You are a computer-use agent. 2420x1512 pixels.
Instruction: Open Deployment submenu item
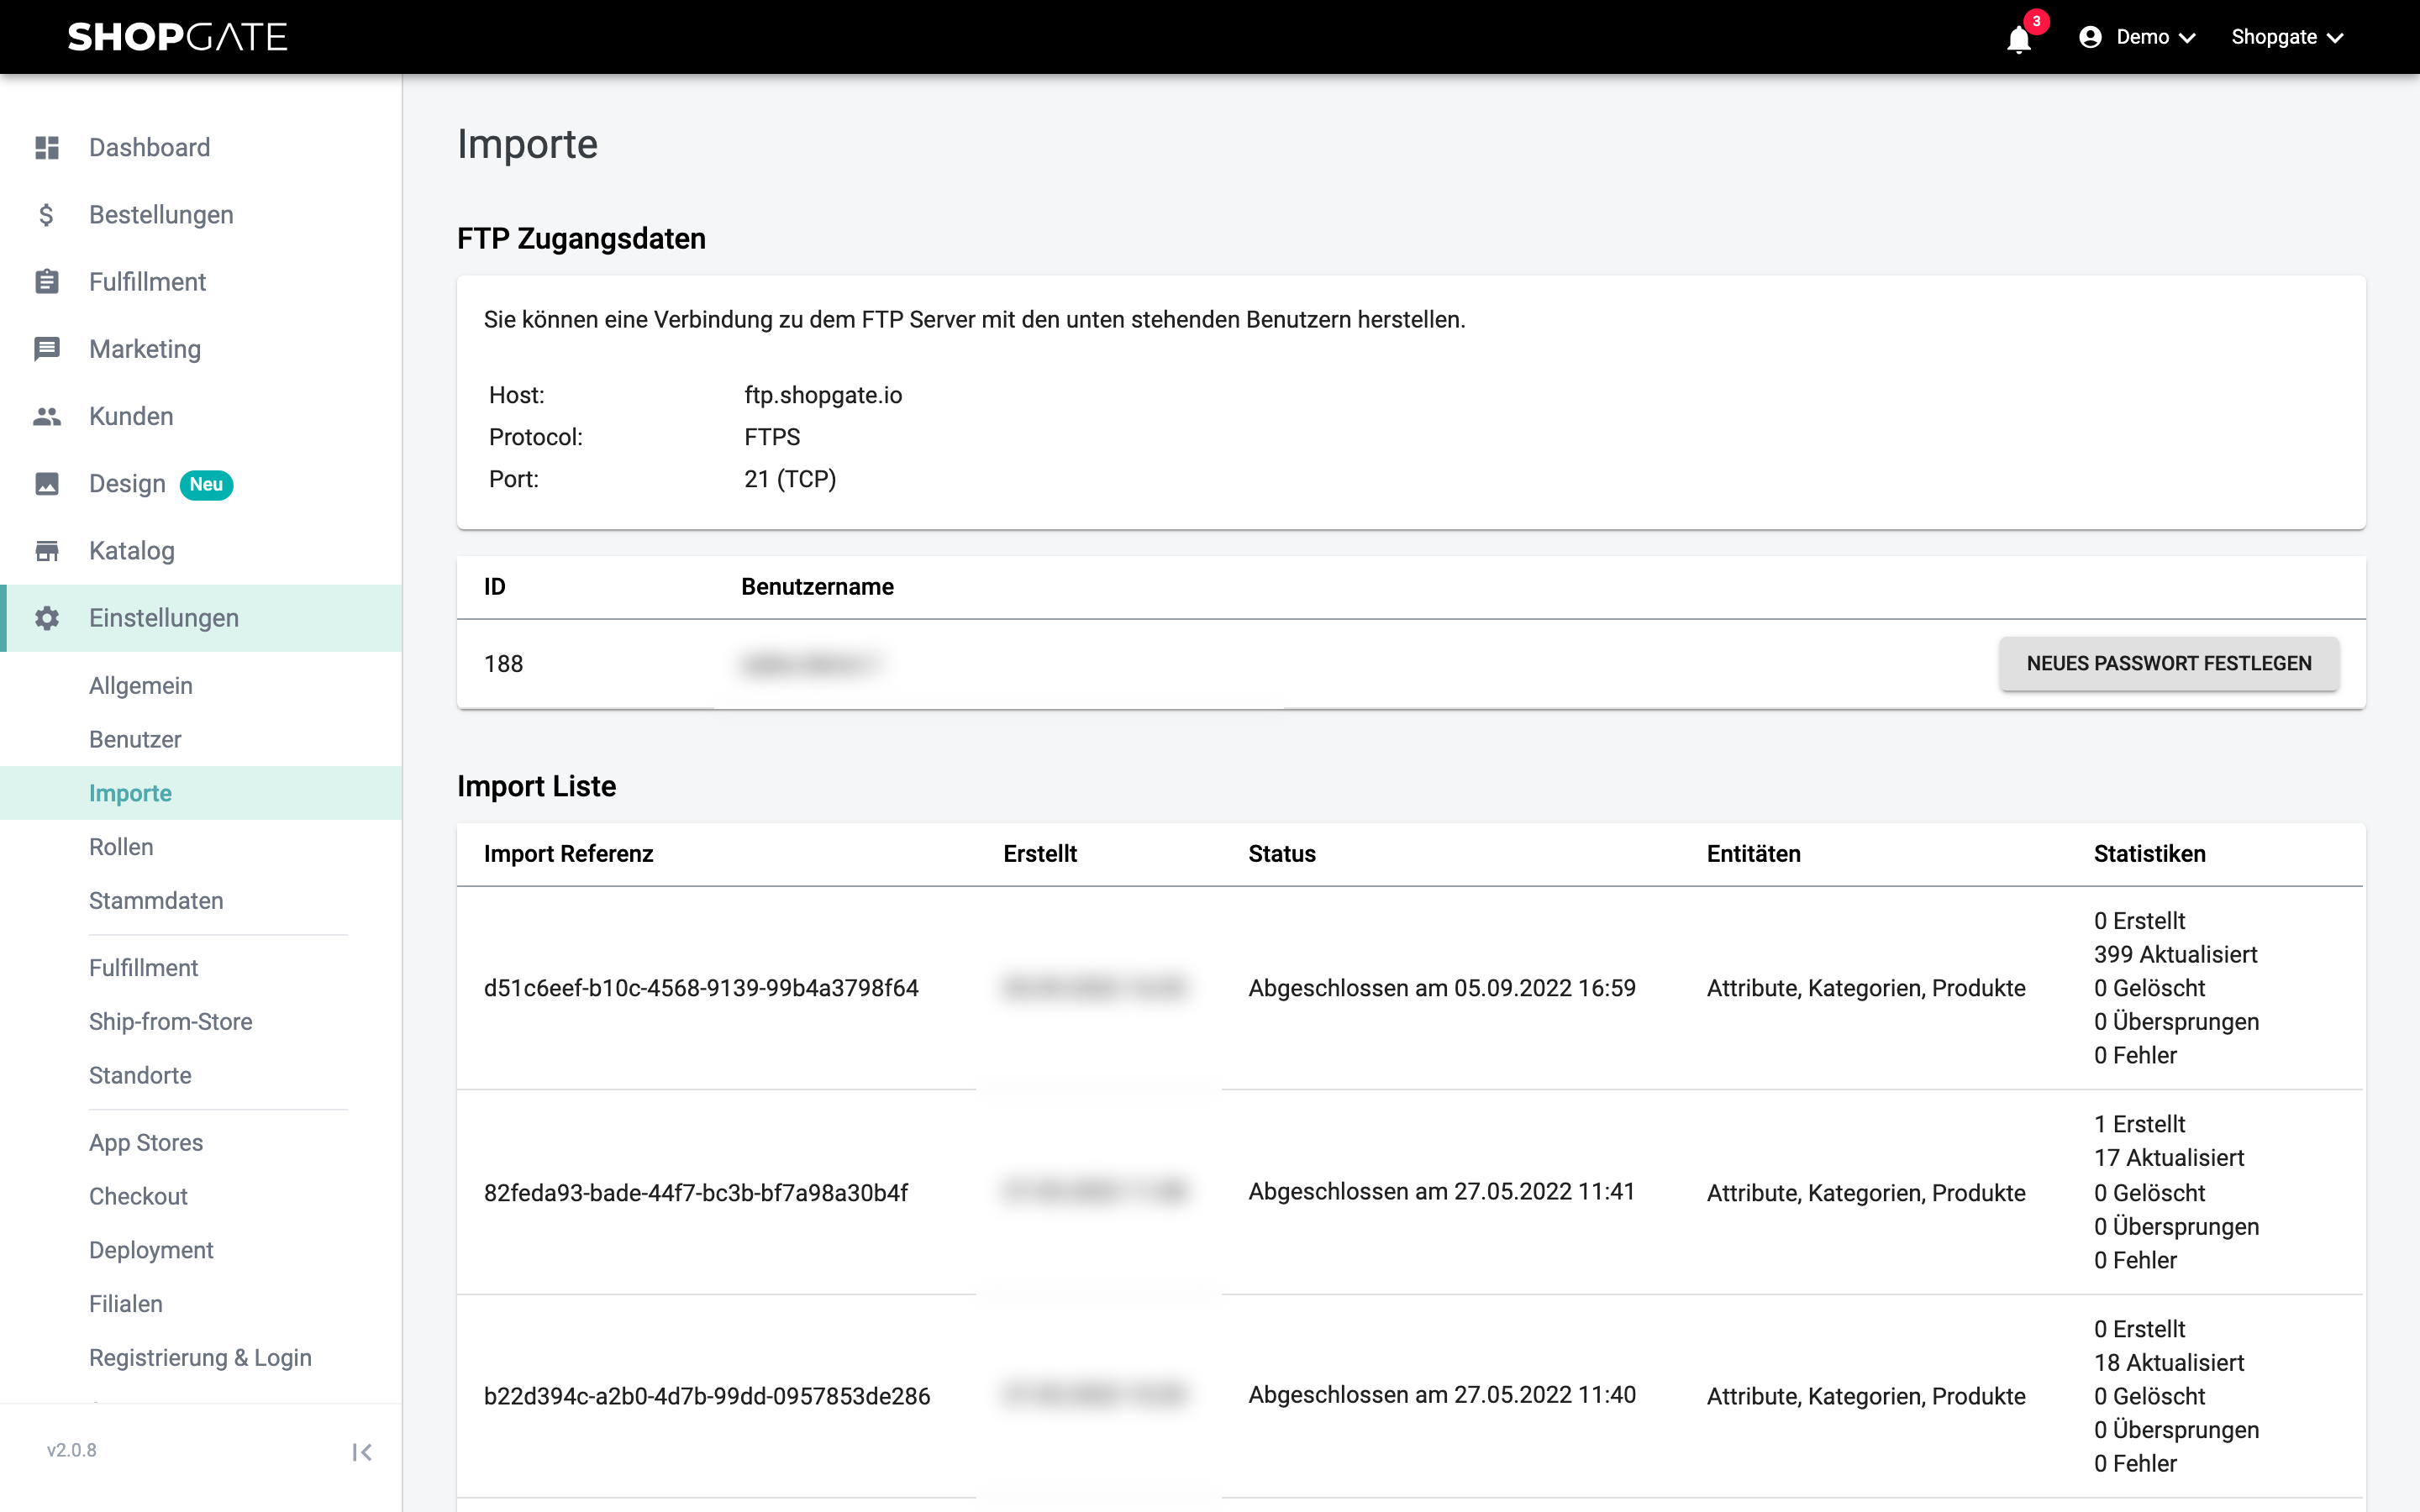151,1251
